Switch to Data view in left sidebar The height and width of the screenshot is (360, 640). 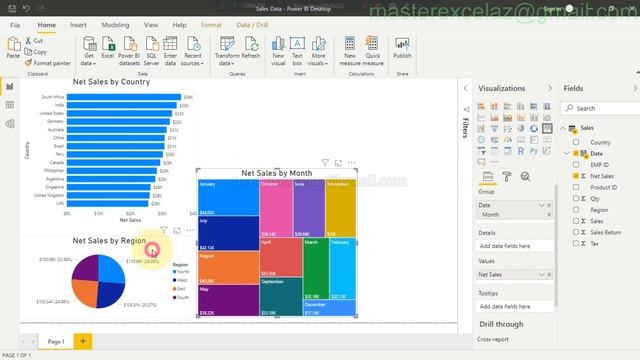10,105
